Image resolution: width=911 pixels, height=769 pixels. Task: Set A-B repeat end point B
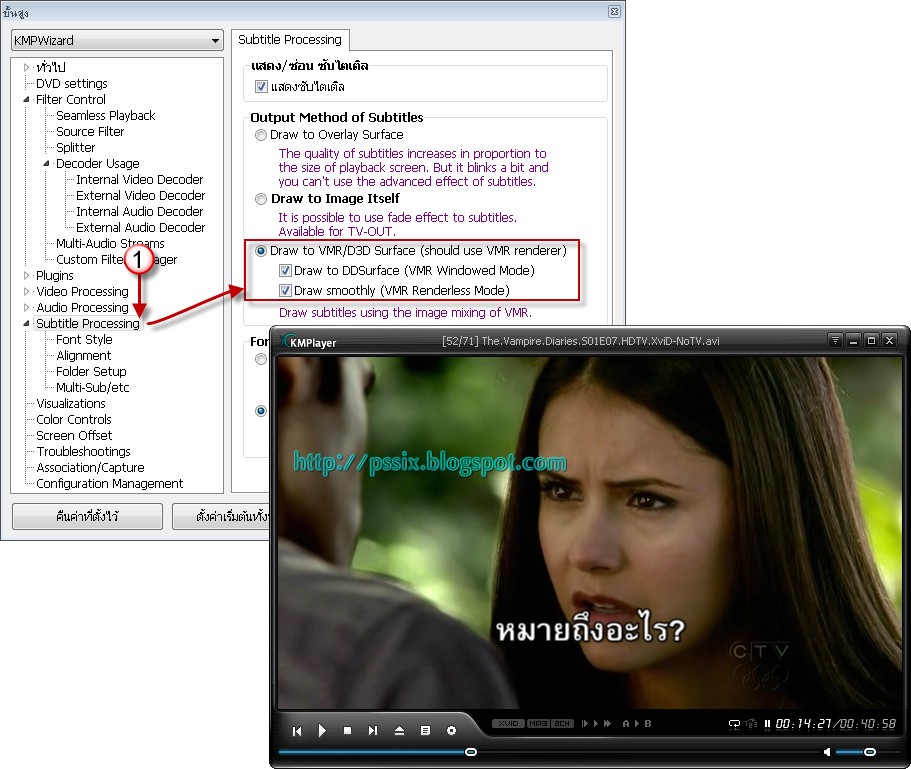point(648,723)
